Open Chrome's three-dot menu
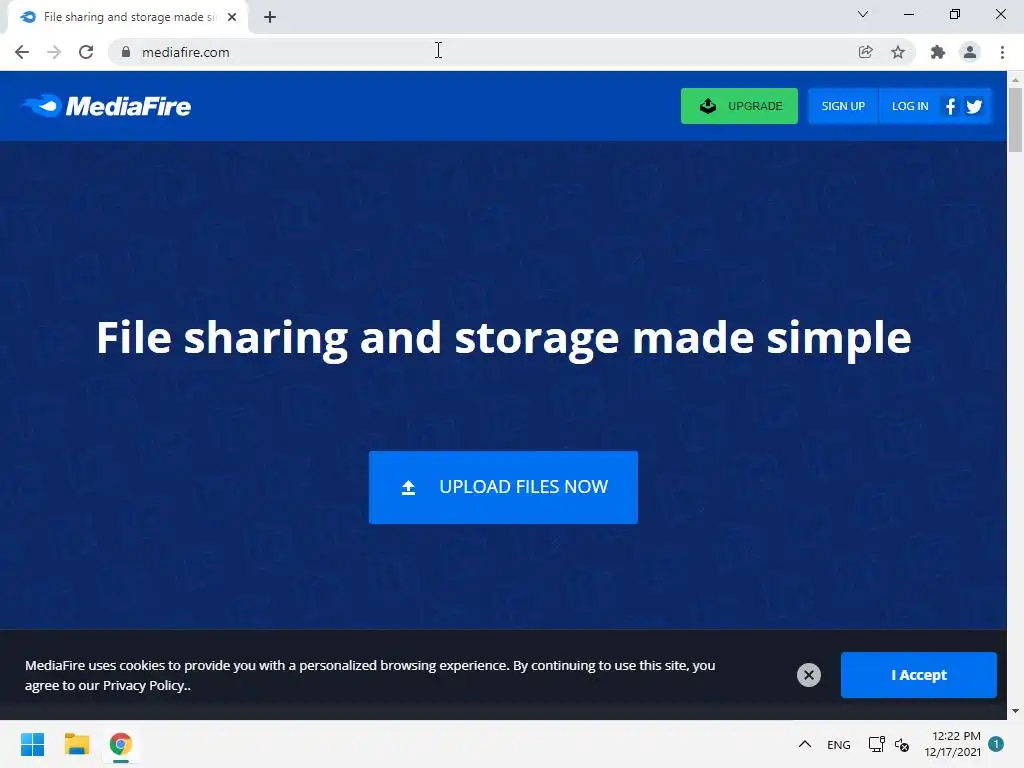 pyautogui.click(x=1002, y=52)
